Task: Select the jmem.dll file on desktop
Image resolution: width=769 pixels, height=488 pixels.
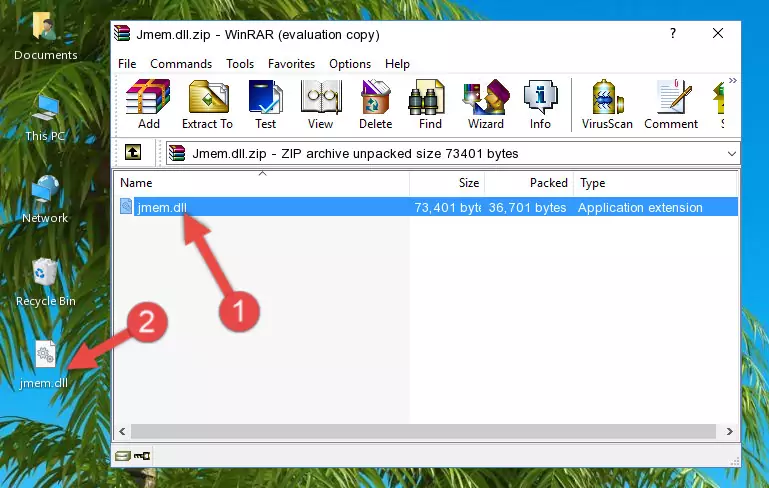Action: point(44,365)
